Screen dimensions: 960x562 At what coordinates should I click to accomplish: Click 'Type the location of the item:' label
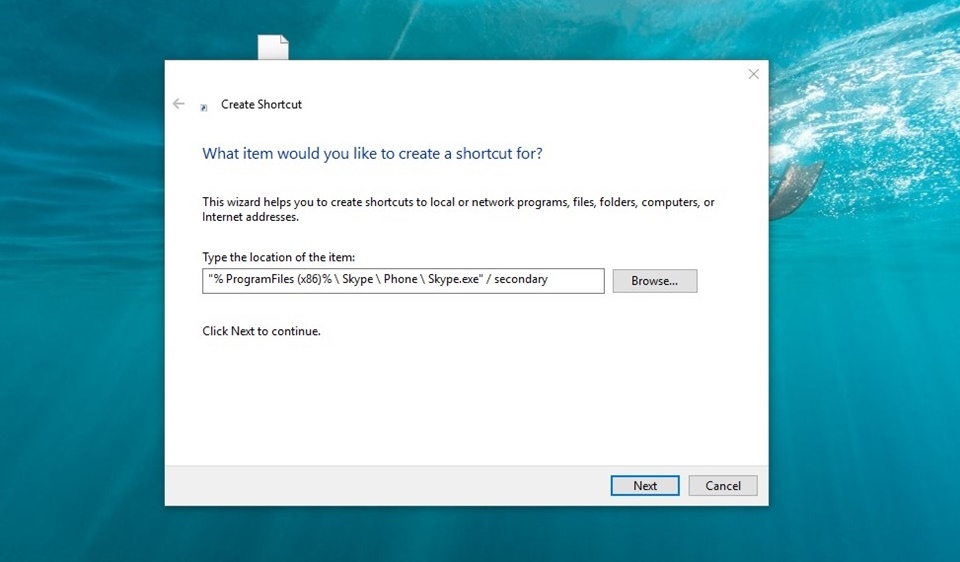coord(279,257)
